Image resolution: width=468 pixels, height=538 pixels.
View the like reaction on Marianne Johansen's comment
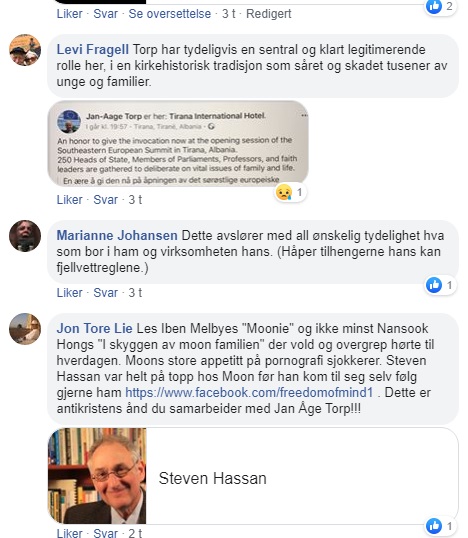pyautogui.click(x=441, y=285)
